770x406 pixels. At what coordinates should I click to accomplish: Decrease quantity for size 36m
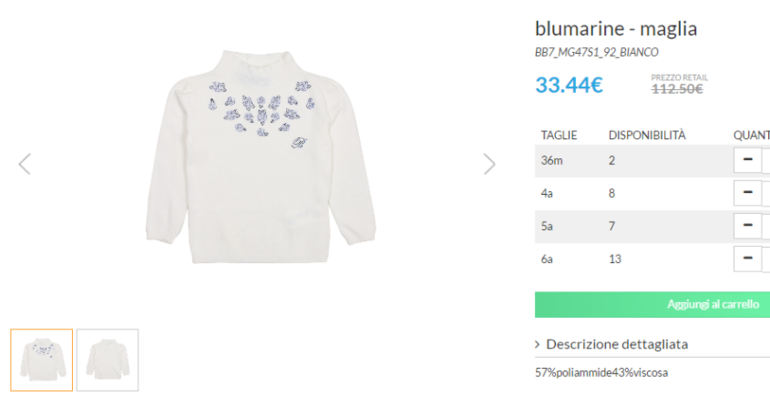pyautogui.click(x=747, y=159)
